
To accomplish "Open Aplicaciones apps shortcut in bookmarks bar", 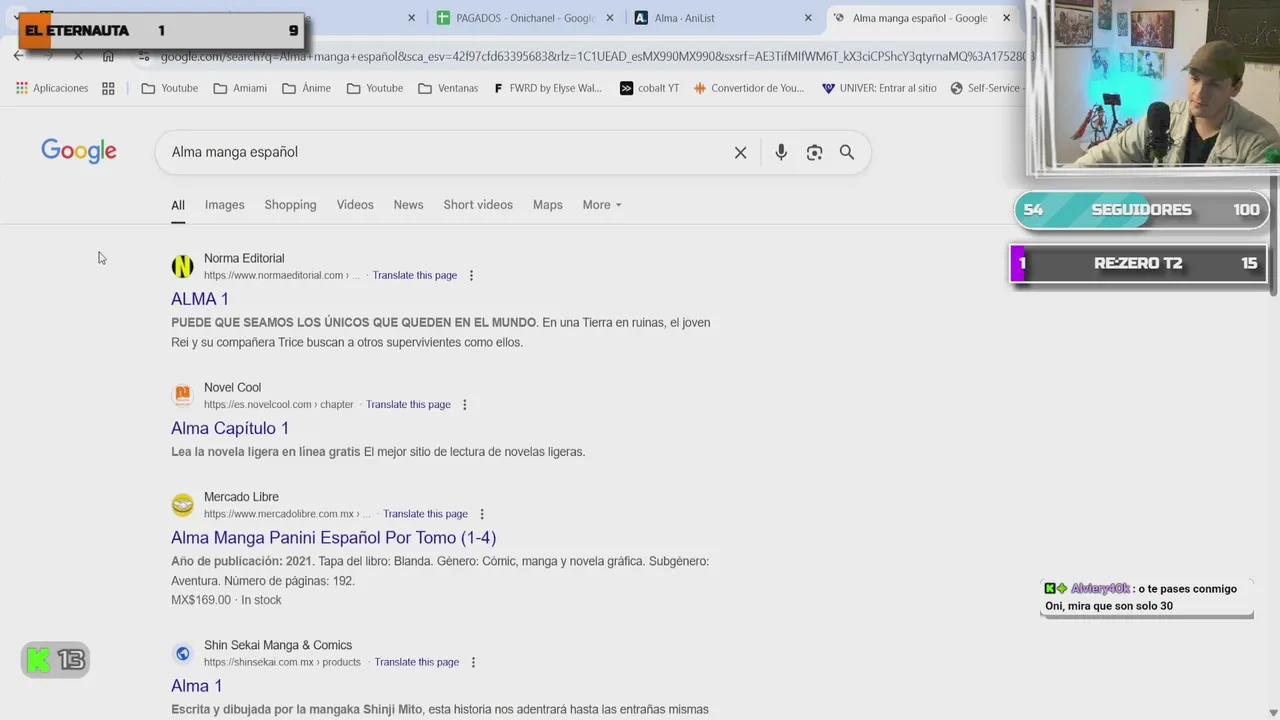I will pos(52,88).
